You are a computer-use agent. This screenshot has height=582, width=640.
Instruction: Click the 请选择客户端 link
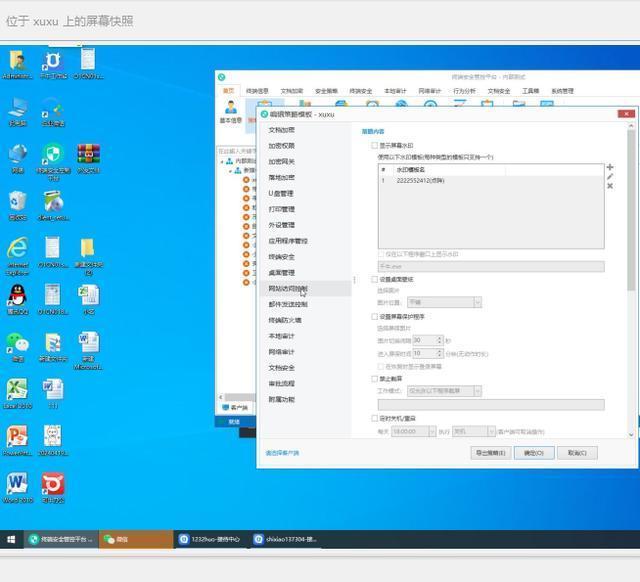[282, 453]
